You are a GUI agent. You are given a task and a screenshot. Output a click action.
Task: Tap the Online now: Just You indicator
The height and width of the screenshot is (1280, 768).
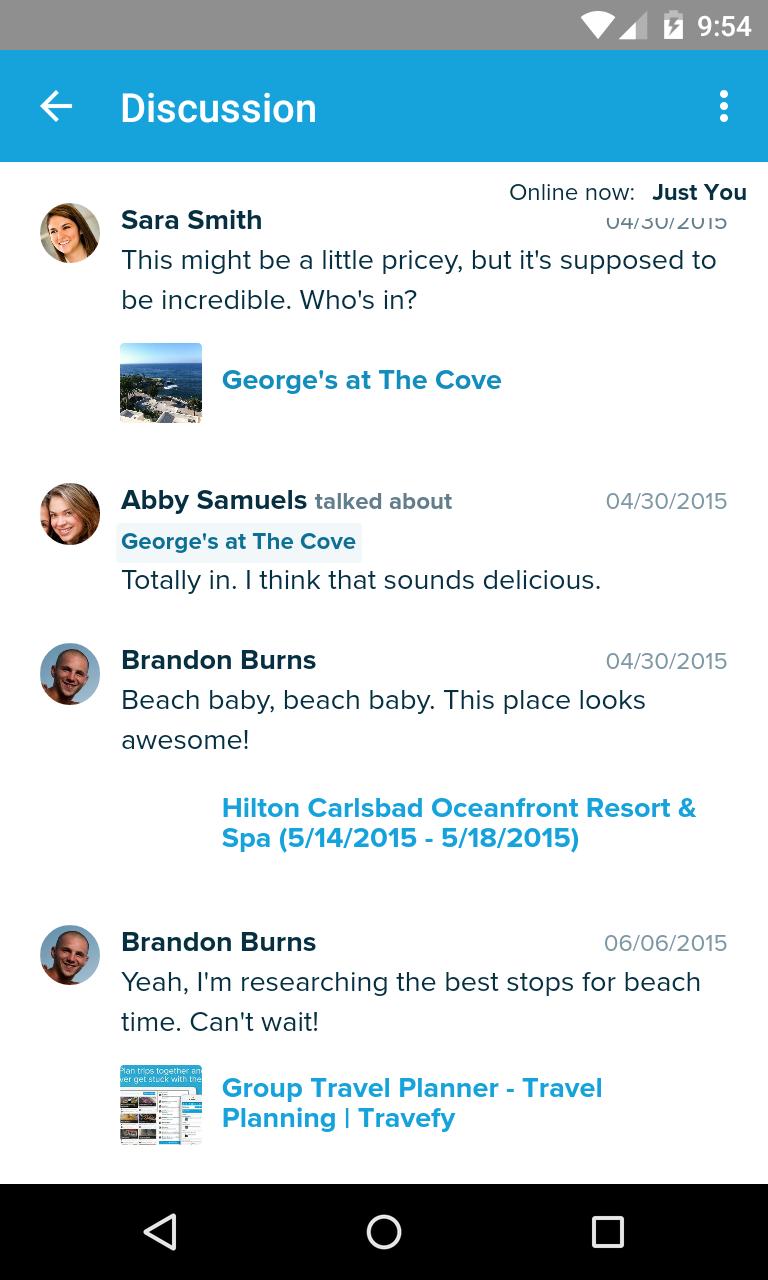(627, 192)
